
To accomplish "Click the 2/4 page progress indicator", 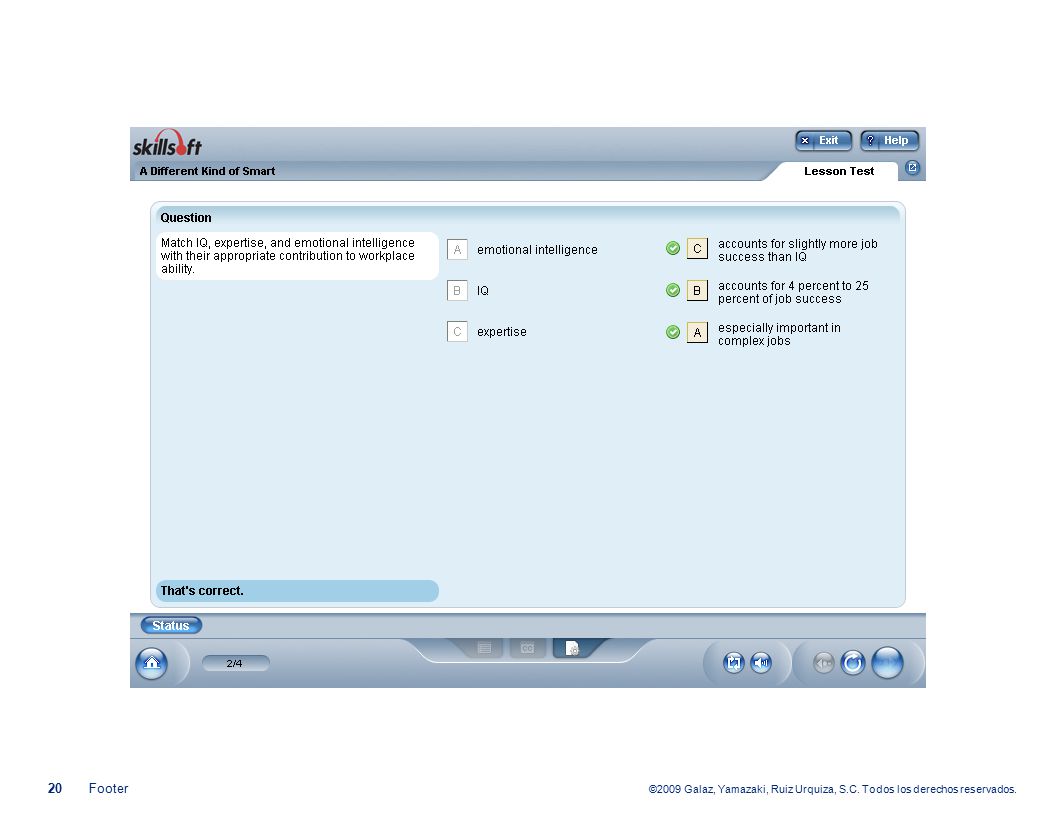I will [x=235, y=663].
